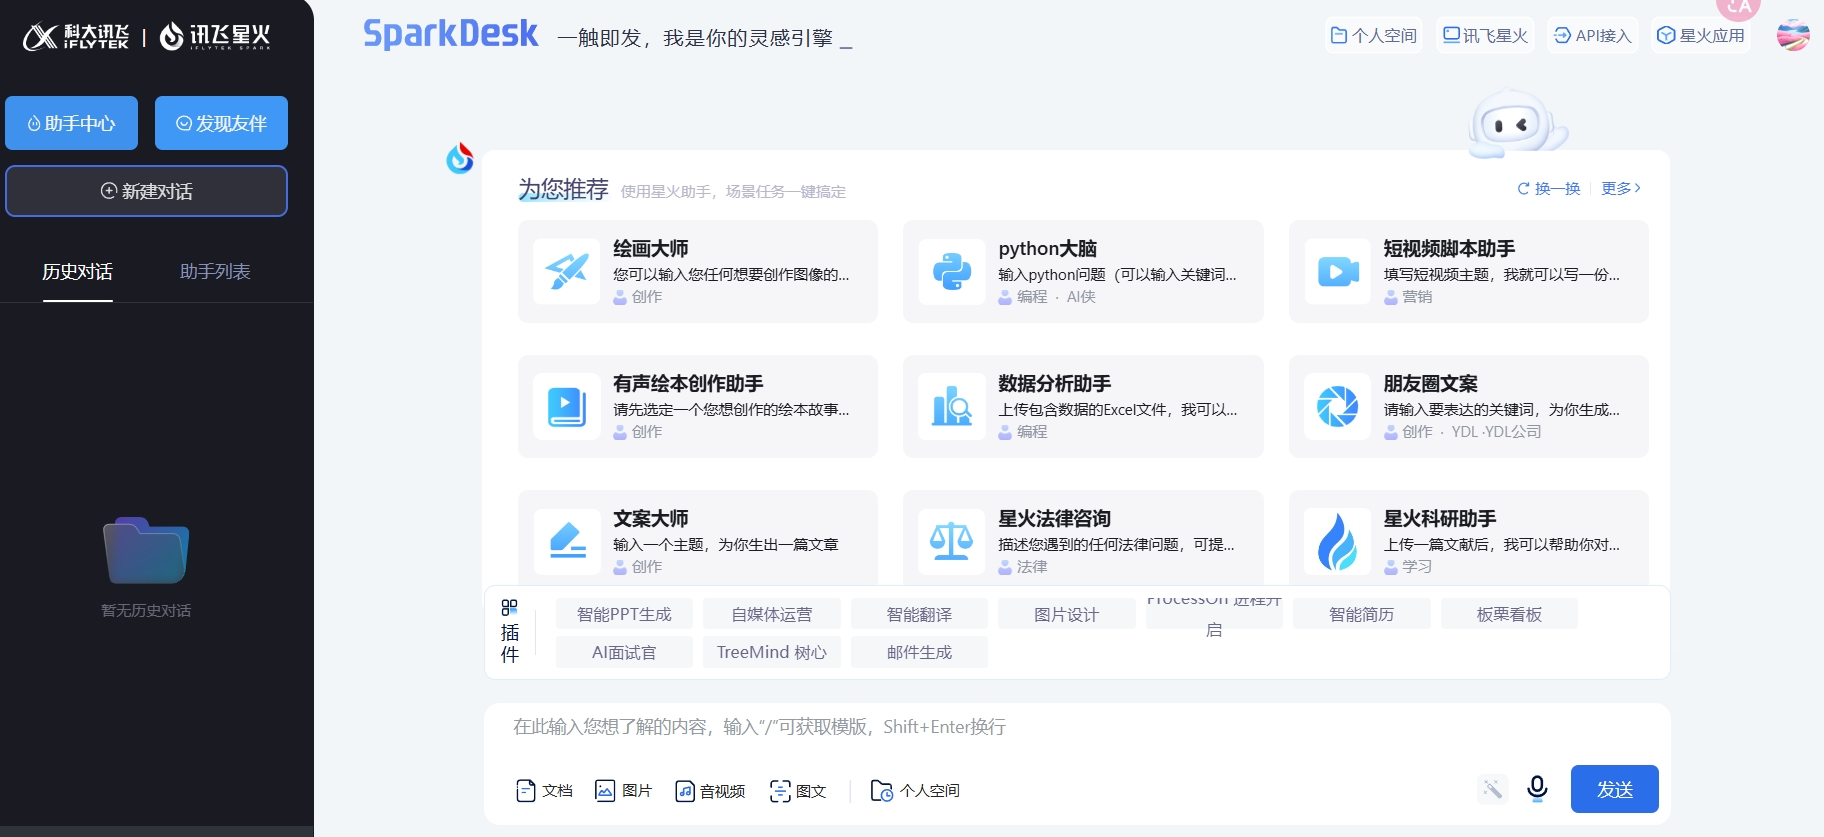Click the 为您推荐 heading
This screenshot has height=837, width=1824.
click(563, 189)
